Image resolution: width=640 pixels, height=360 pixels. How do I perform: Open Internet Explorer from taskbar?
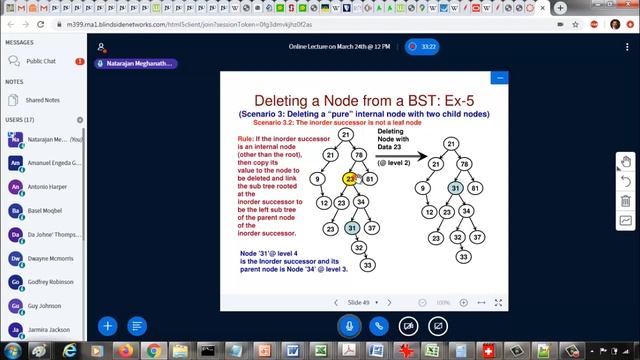click(x=70, y=351)
